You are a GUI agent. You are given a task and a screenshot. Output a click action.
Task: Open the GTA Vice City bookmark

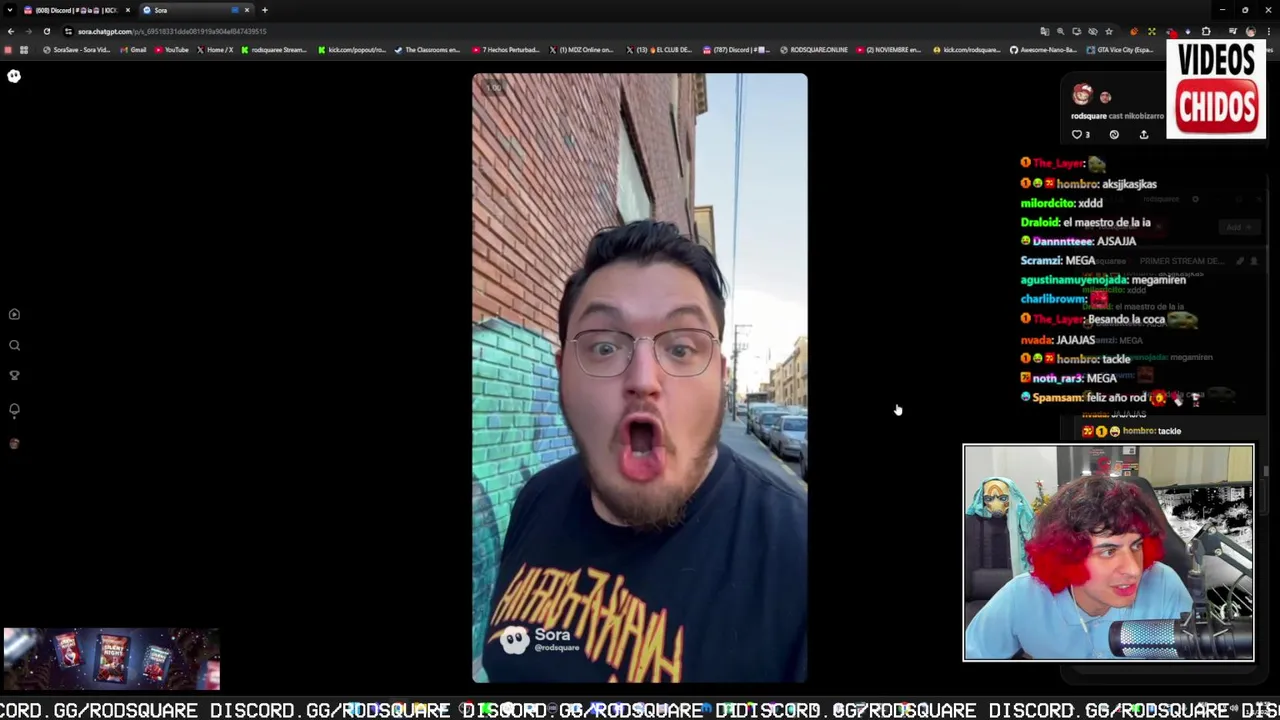[x=1120, y=50]
